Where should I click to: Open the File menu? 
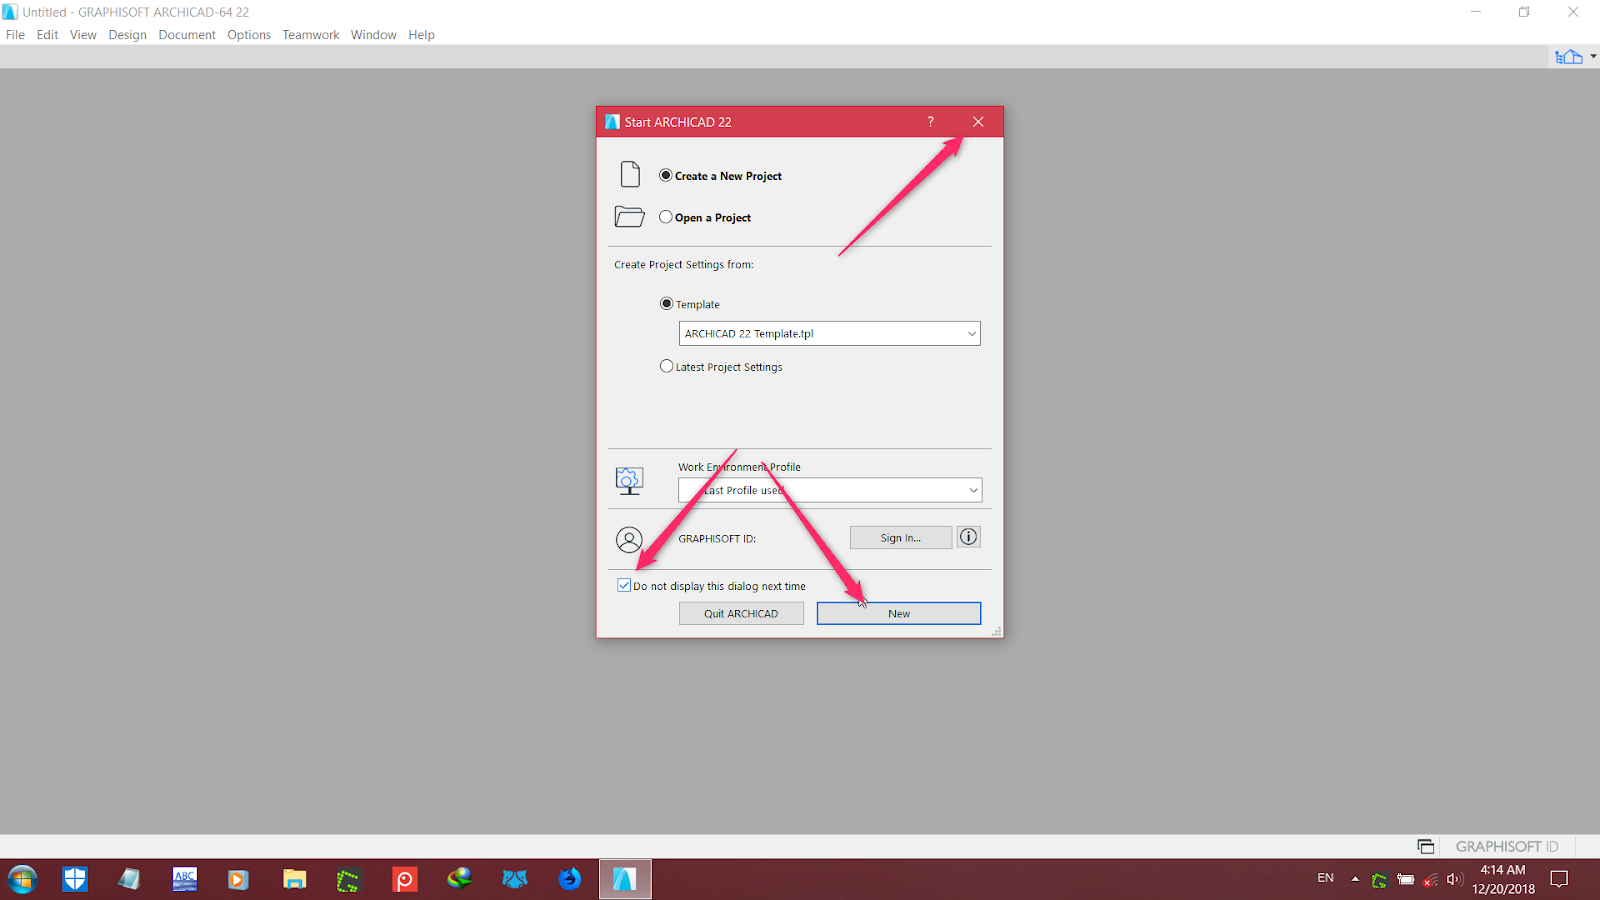pyautogui.click(x=16, y=34)
